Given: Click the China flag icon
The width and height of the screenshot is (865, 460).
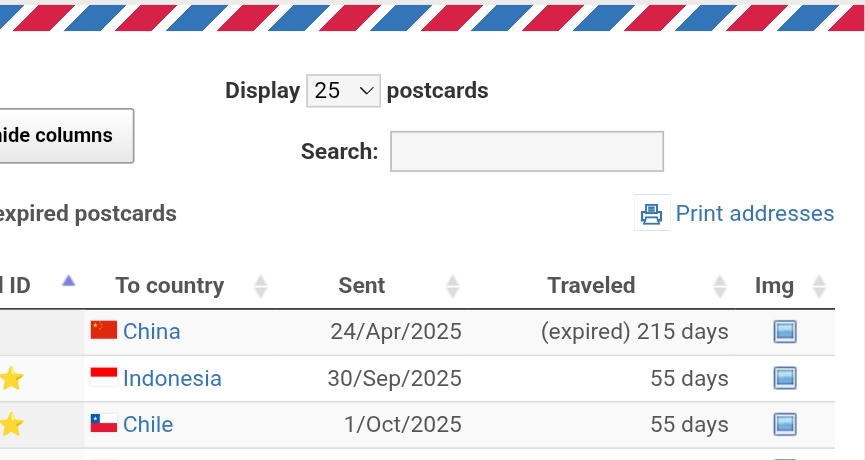Looking at the screenshot, I should point(104,330).
